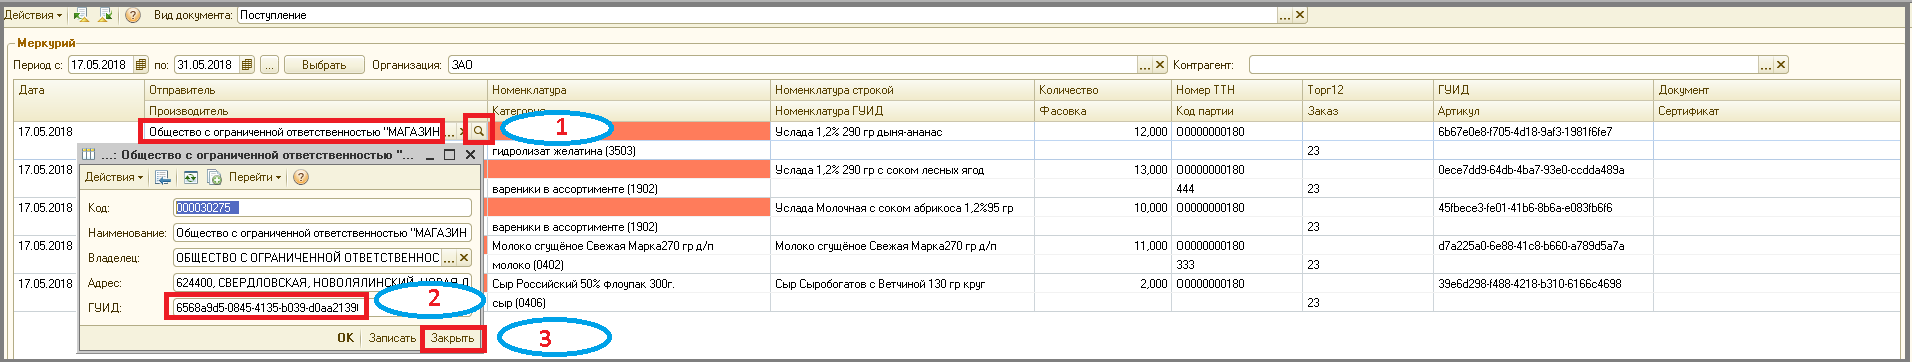
Task: Click the Отправитель cell with Общество с ограниченной
Action: (x=293, y=132)
